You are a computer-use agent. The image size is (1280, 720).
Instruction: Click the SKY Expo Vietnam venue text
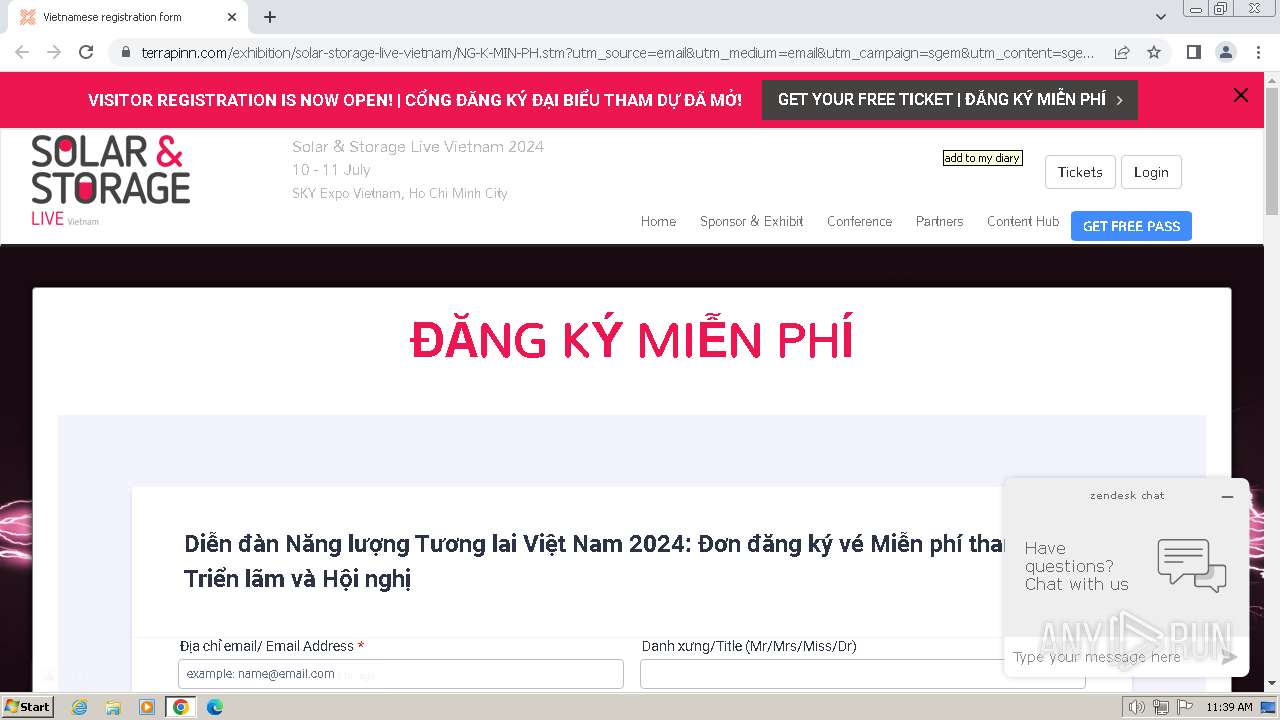[400, 193]
